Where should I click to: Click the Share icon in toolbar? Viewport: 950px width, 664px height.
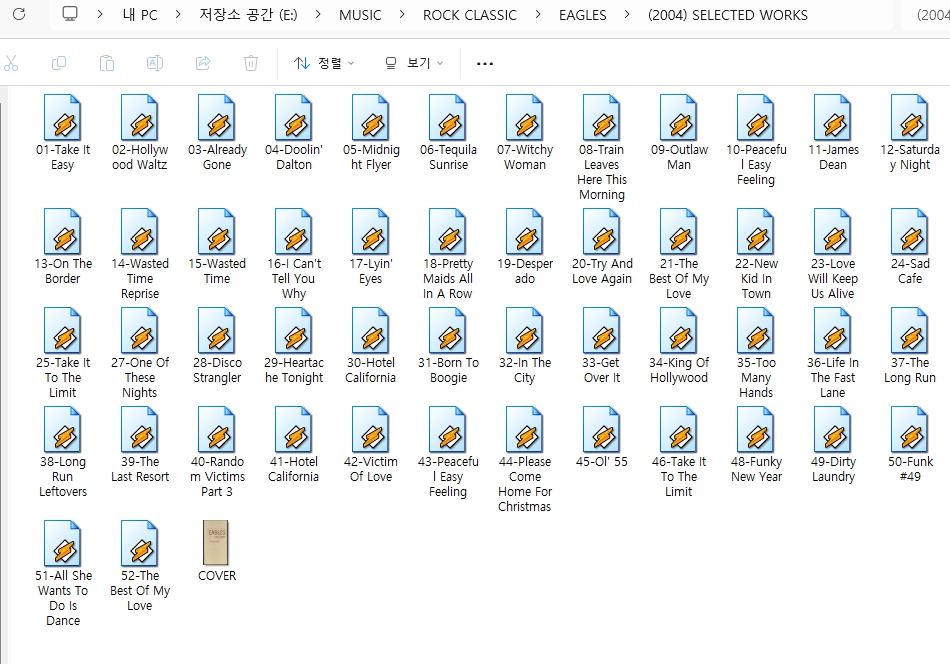203,63
